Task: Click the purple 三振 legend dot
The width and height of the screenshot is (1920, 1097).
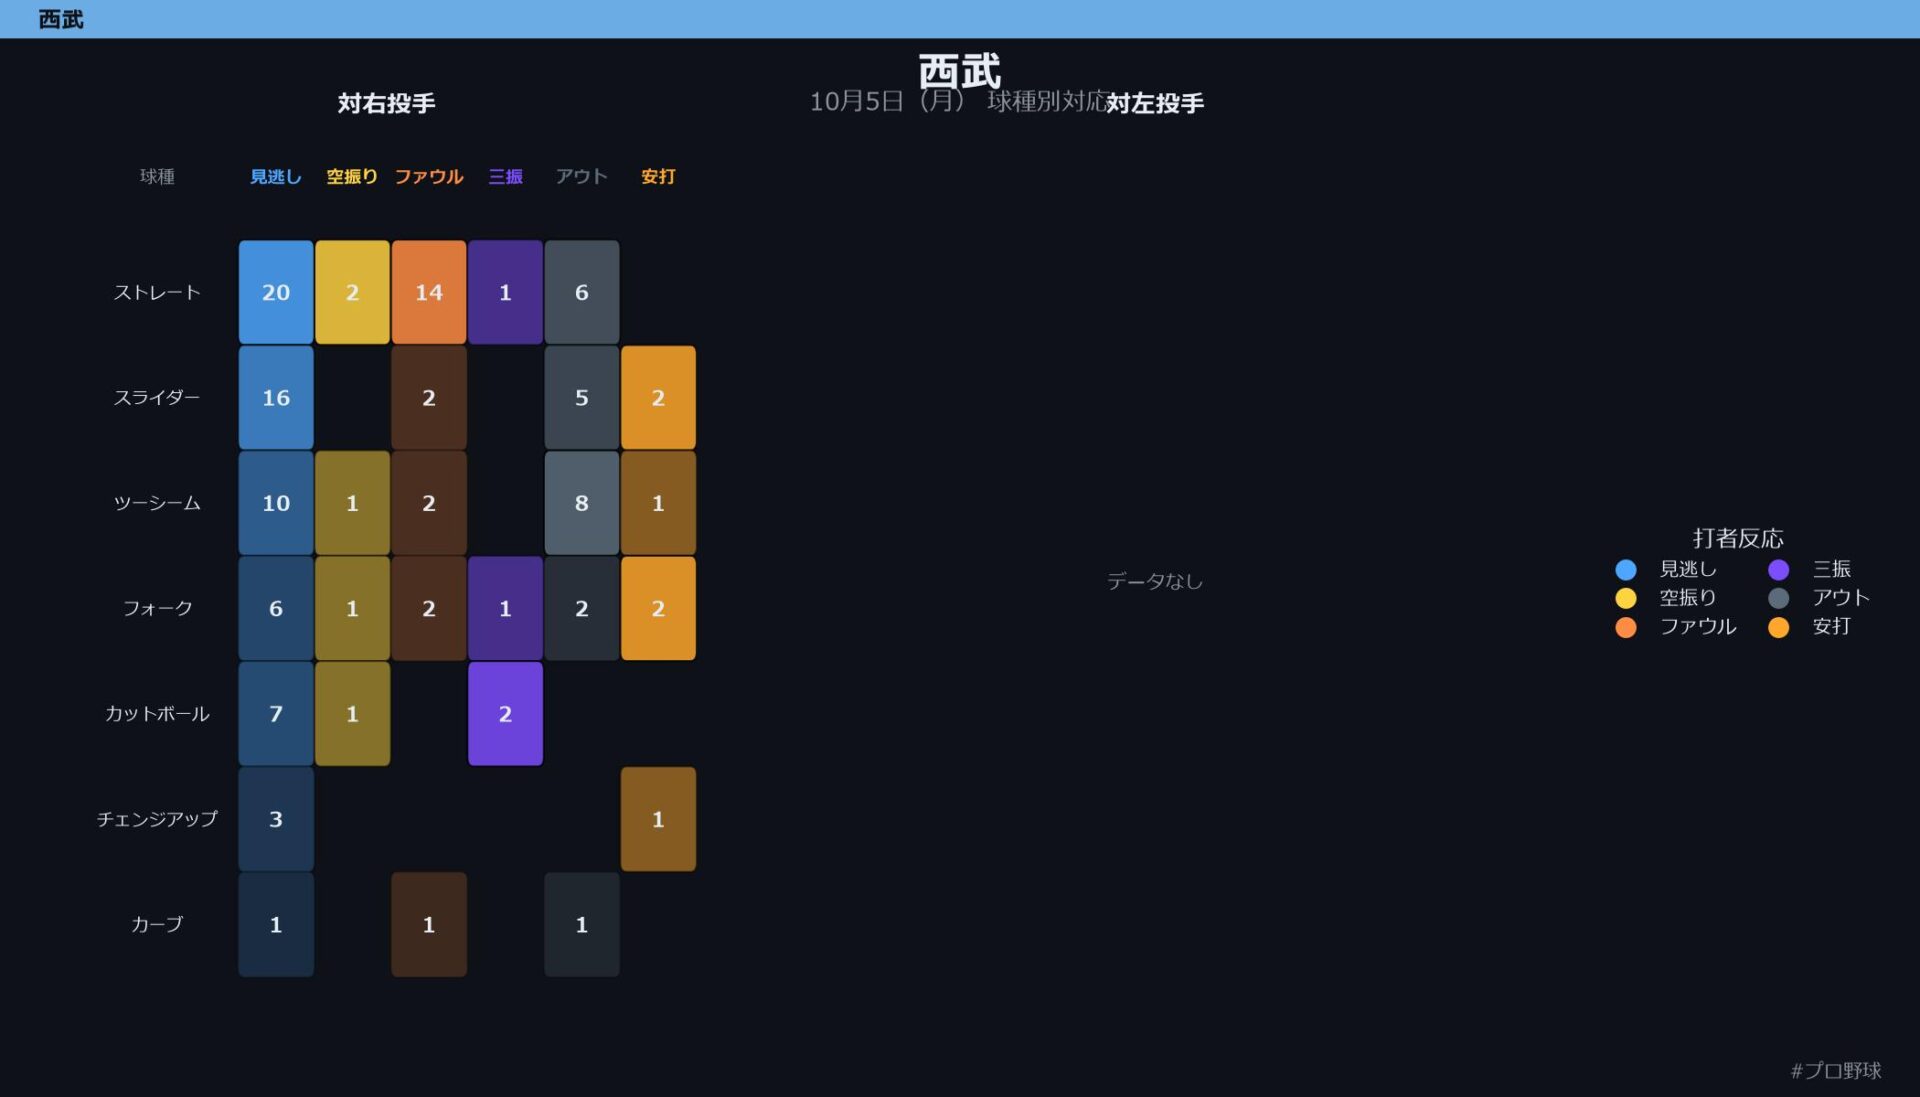Action: point(1778,569)
